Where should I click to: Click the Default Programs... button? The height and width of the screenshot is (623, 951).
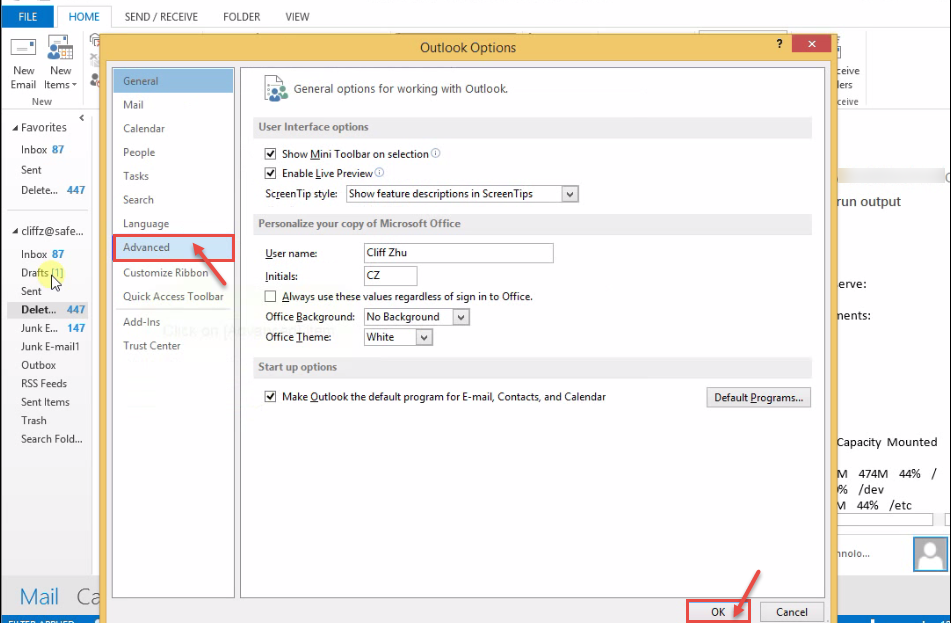pos(758,398)
